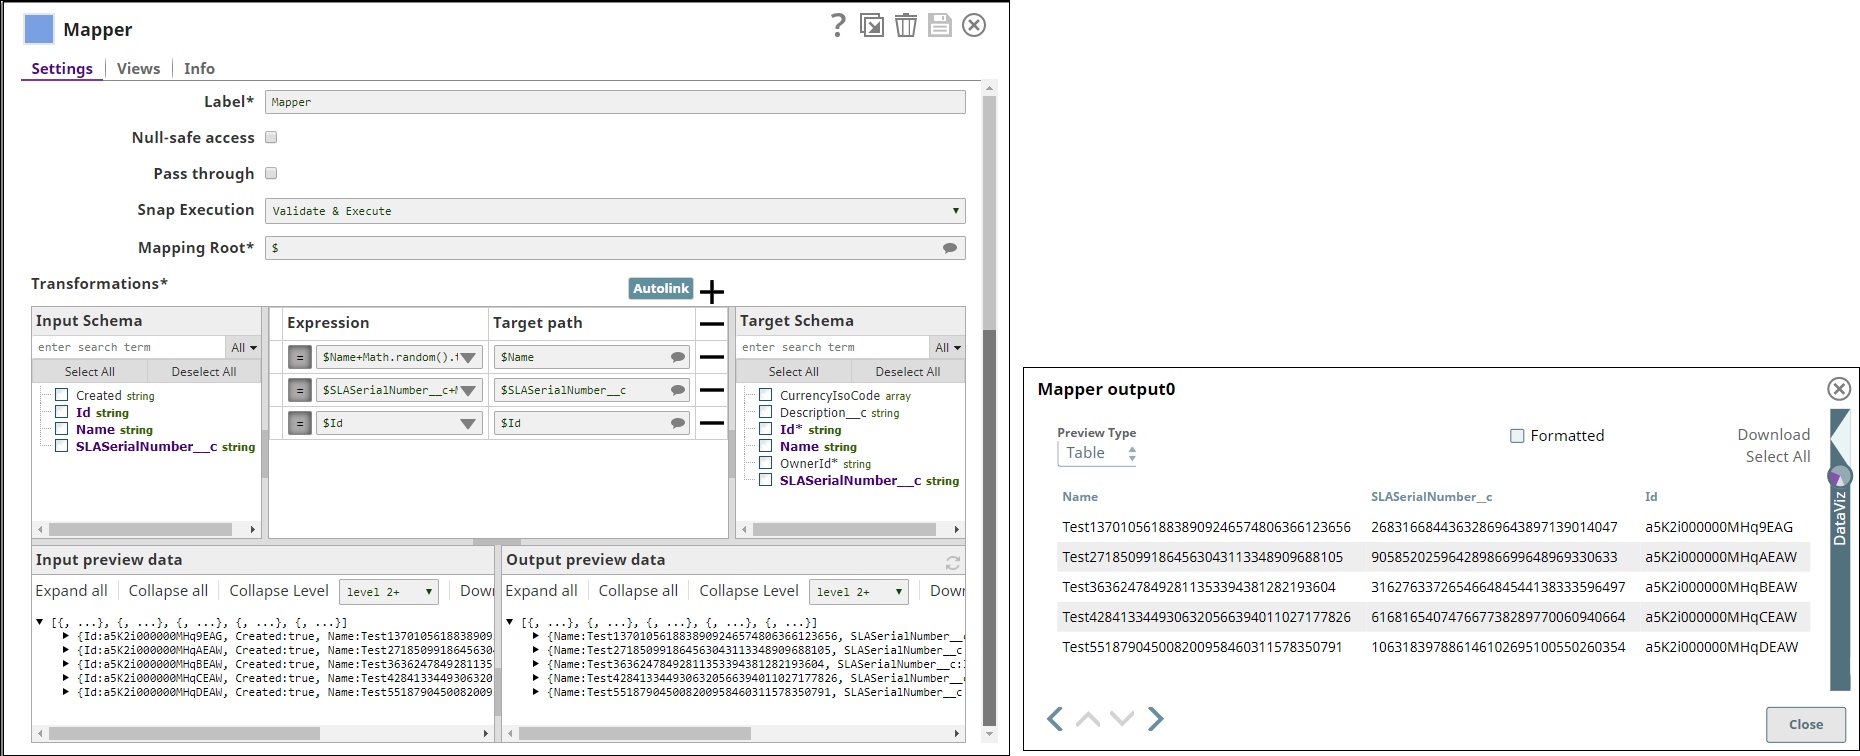
Task: Click the export snap icon in Mapper header
Action: pyautogui.click(x=872, y=25)
